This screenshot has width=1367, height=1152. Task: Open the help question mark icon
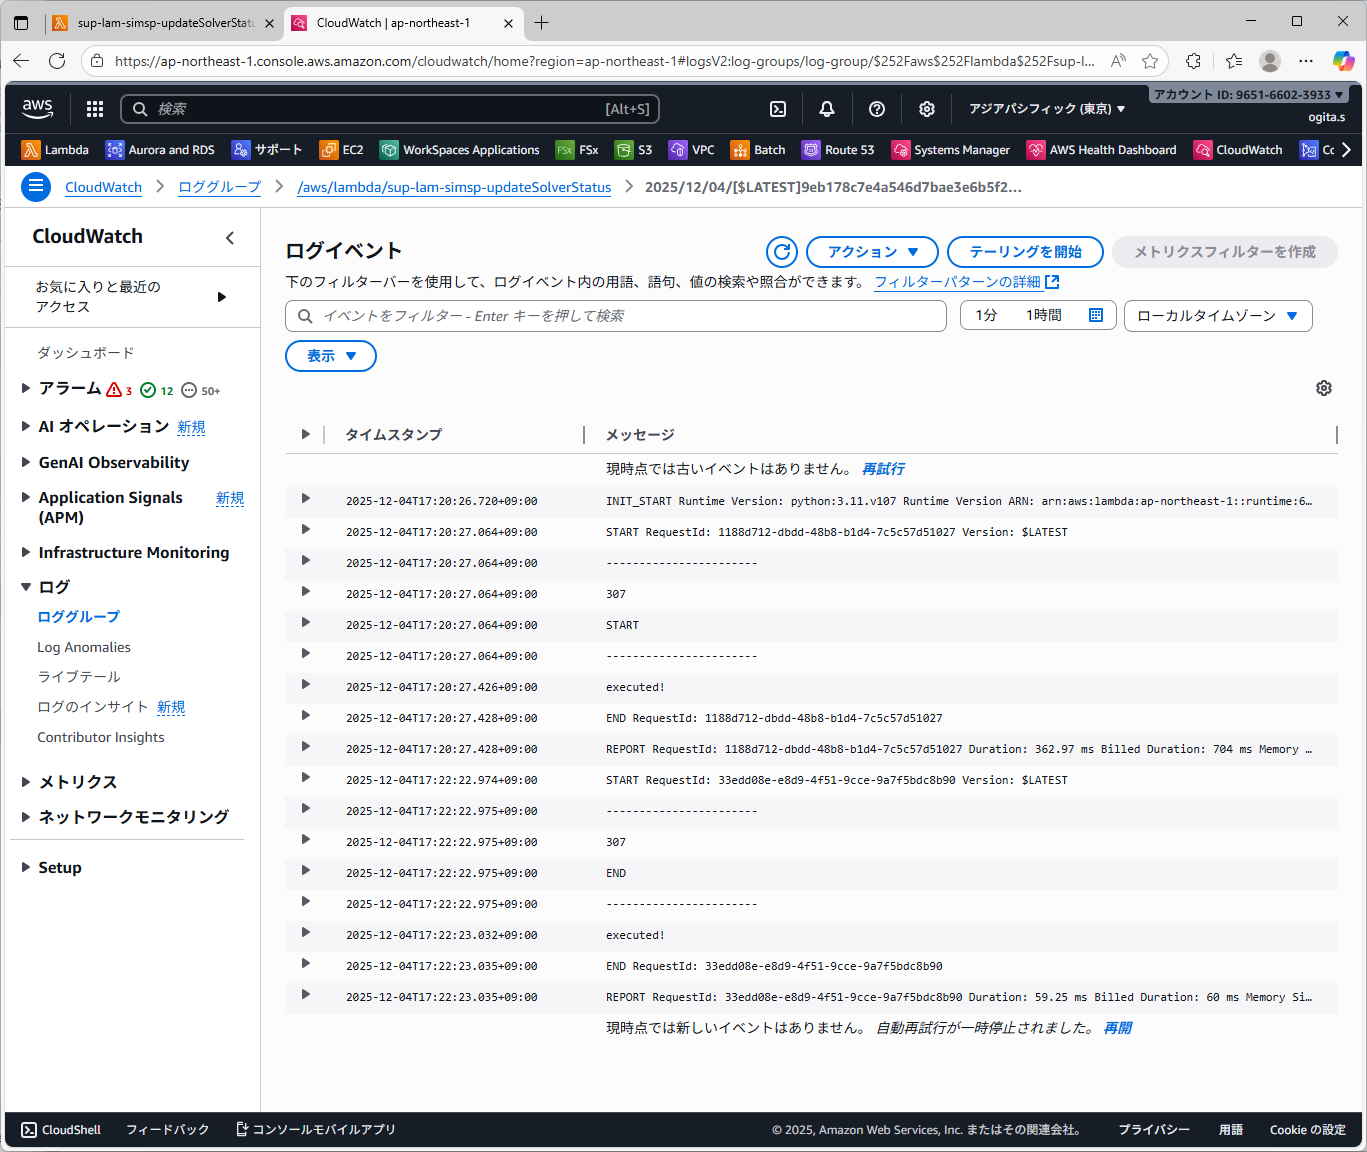[877, 109]
